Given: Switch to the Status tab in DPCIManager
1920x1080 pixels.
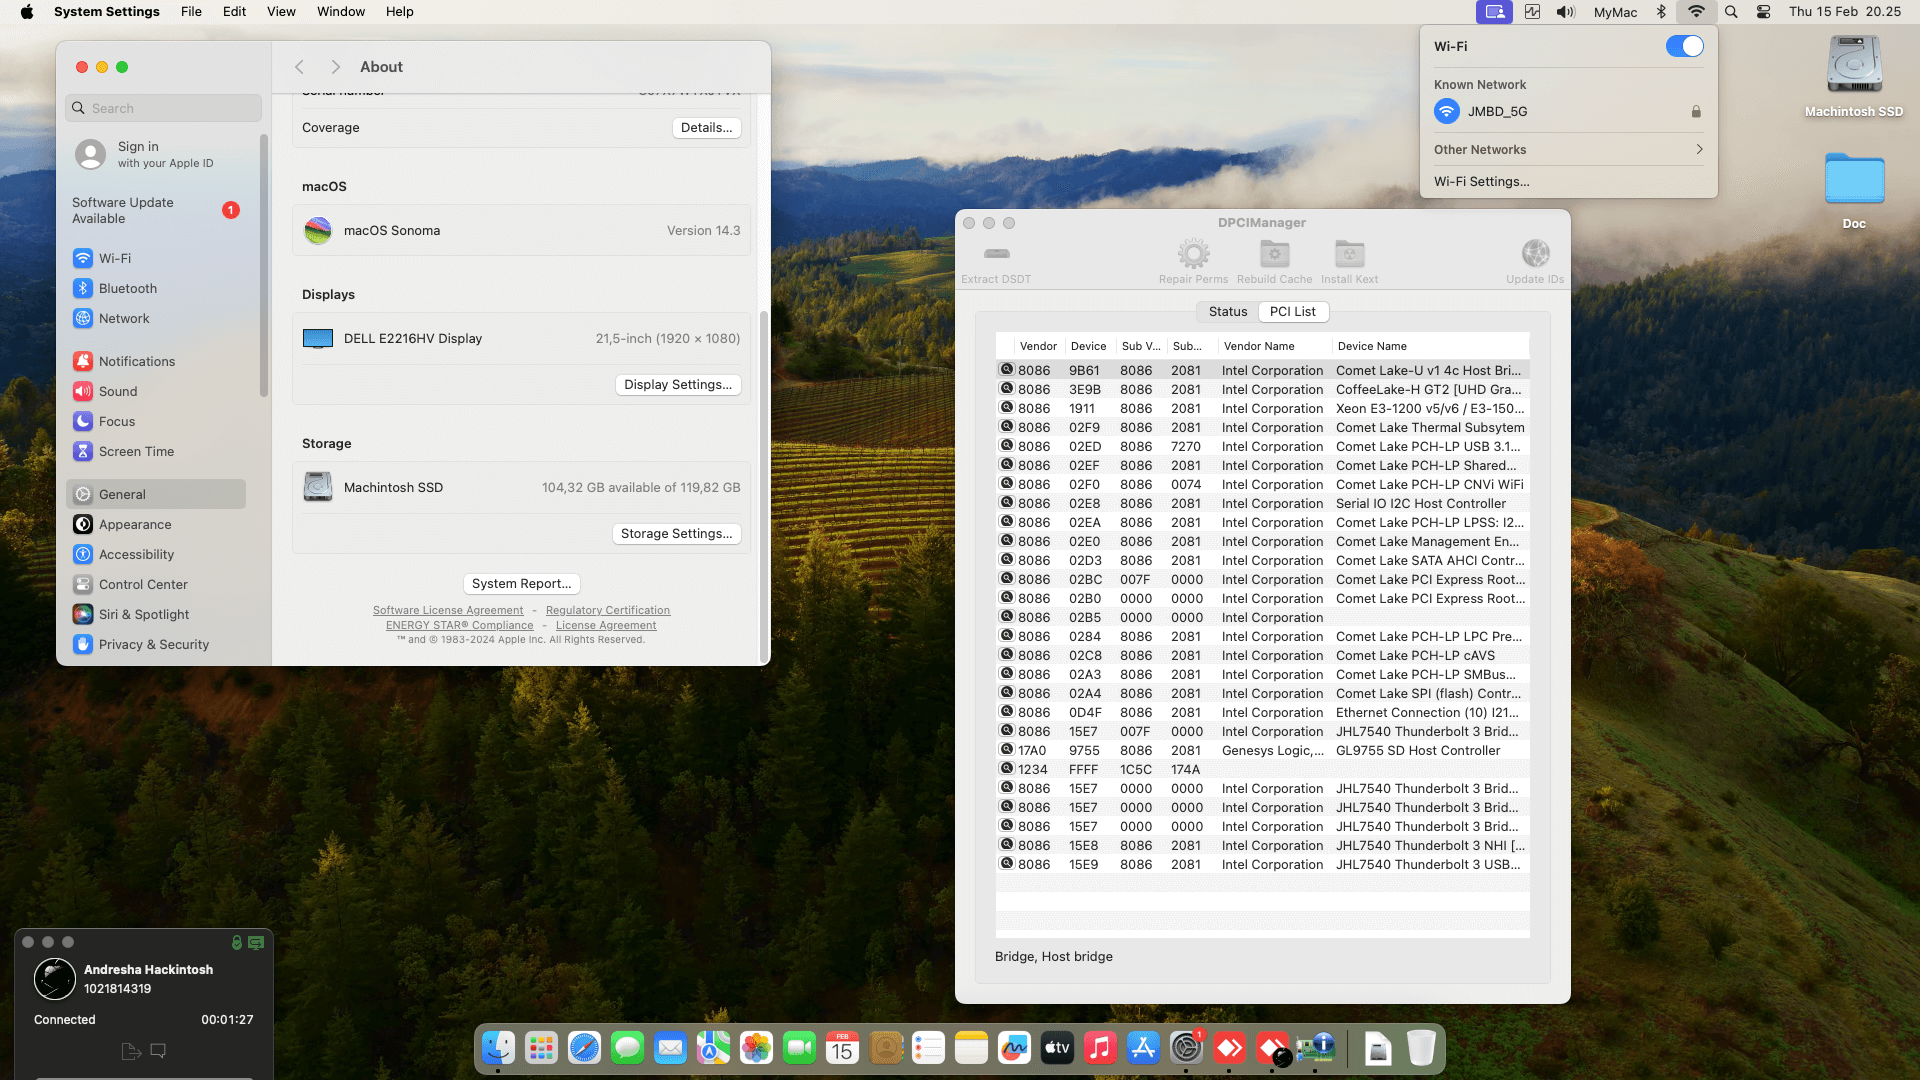Looking at the screenshot, I should [x=1228, y=312].
